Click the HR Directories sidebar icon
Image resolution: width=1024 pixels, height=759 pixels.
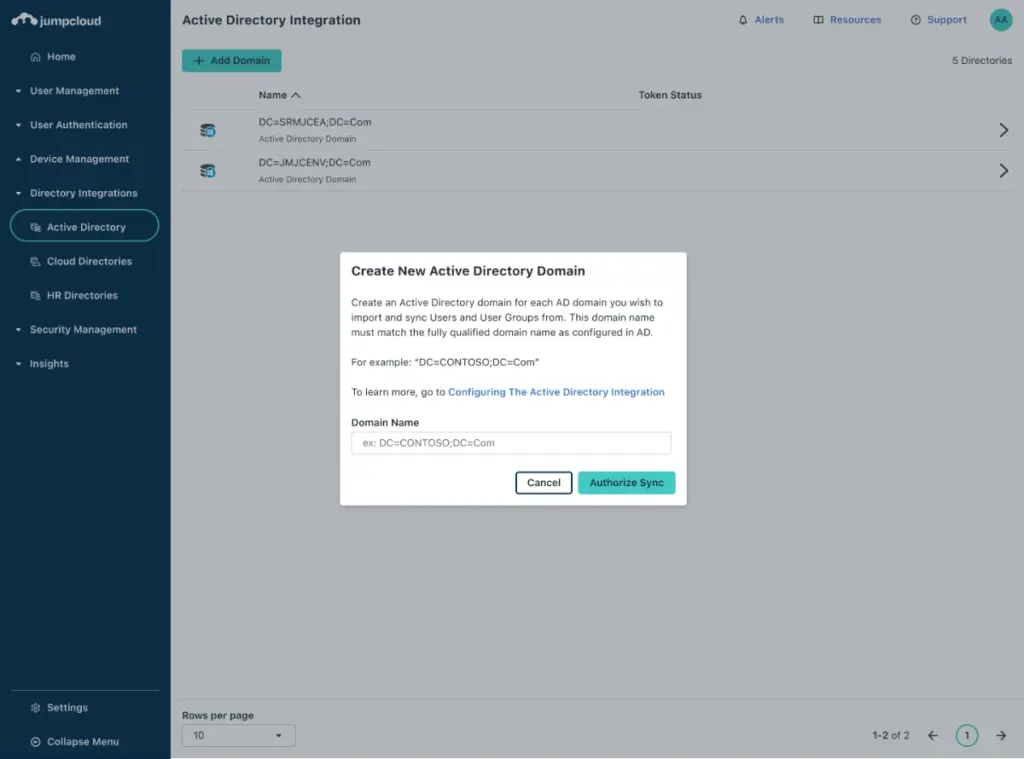pos(36,295)
